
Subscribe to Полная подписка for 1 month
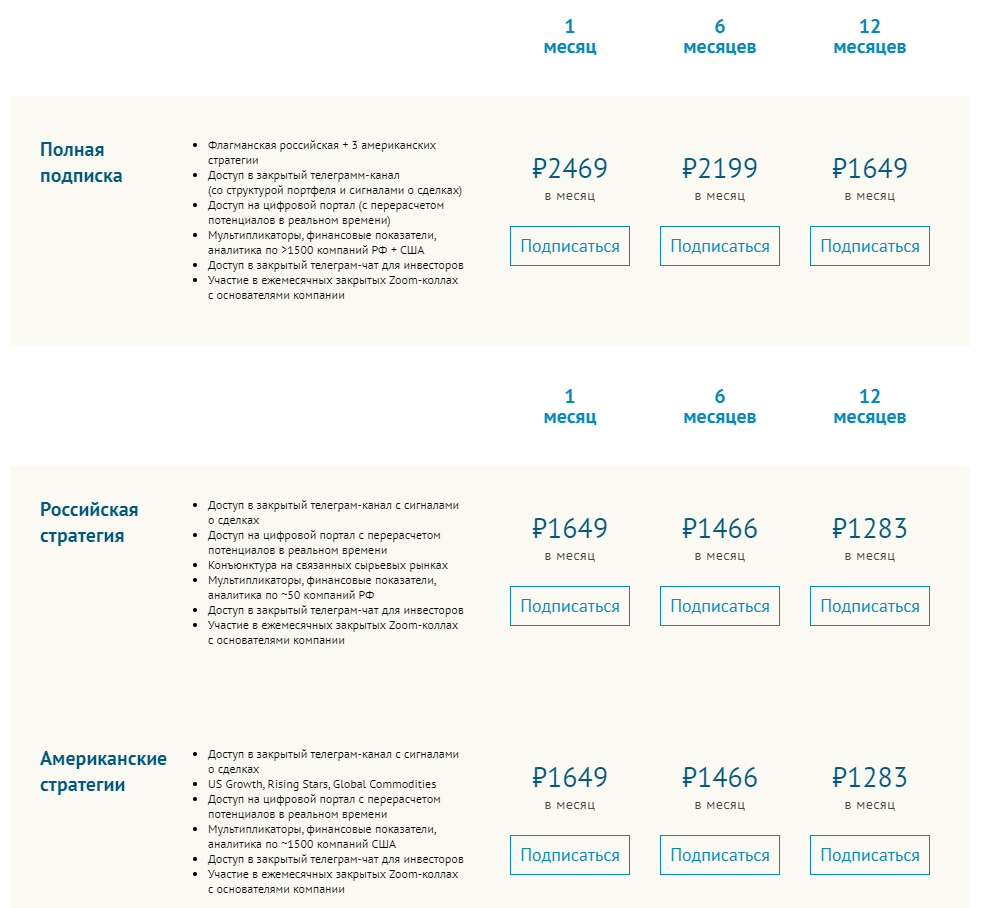(570, 246)
